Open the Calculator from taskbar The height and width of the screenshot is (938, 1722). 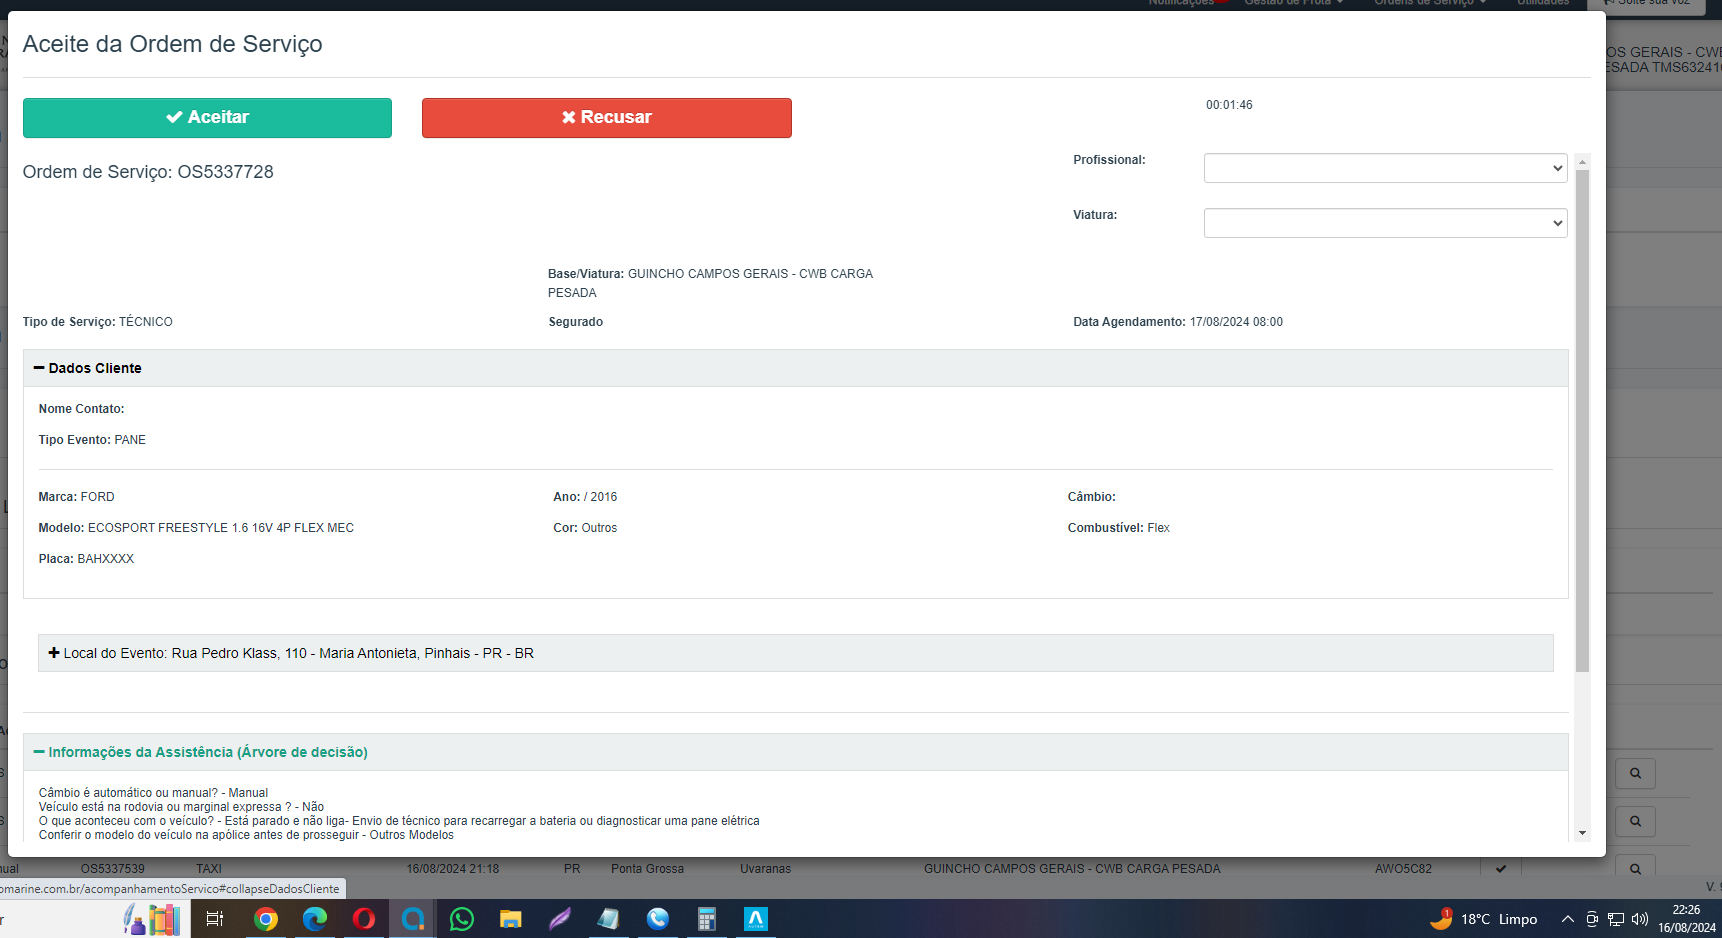707,919
